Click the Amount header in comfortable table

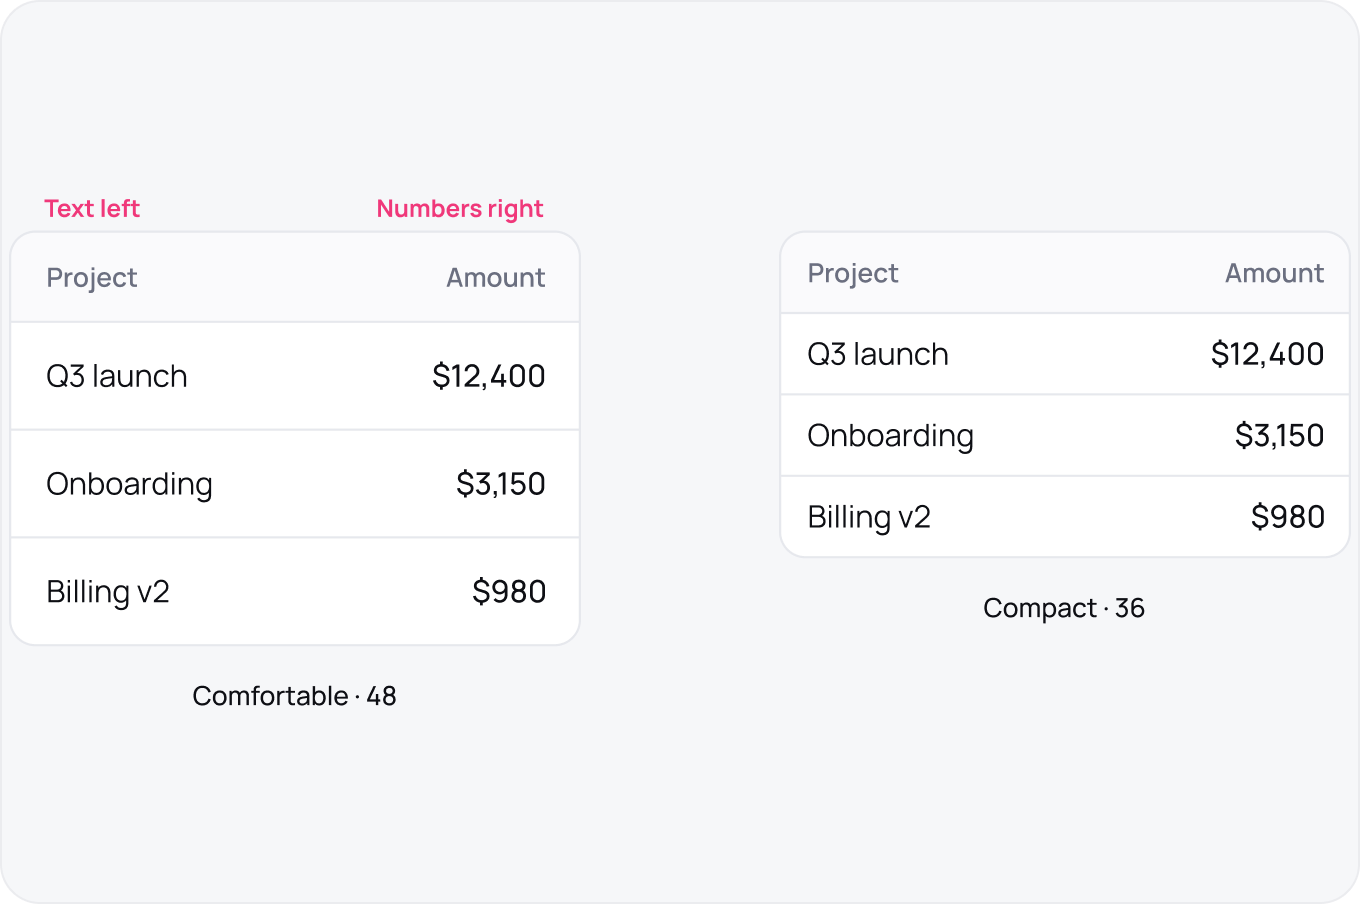(496, 278)
